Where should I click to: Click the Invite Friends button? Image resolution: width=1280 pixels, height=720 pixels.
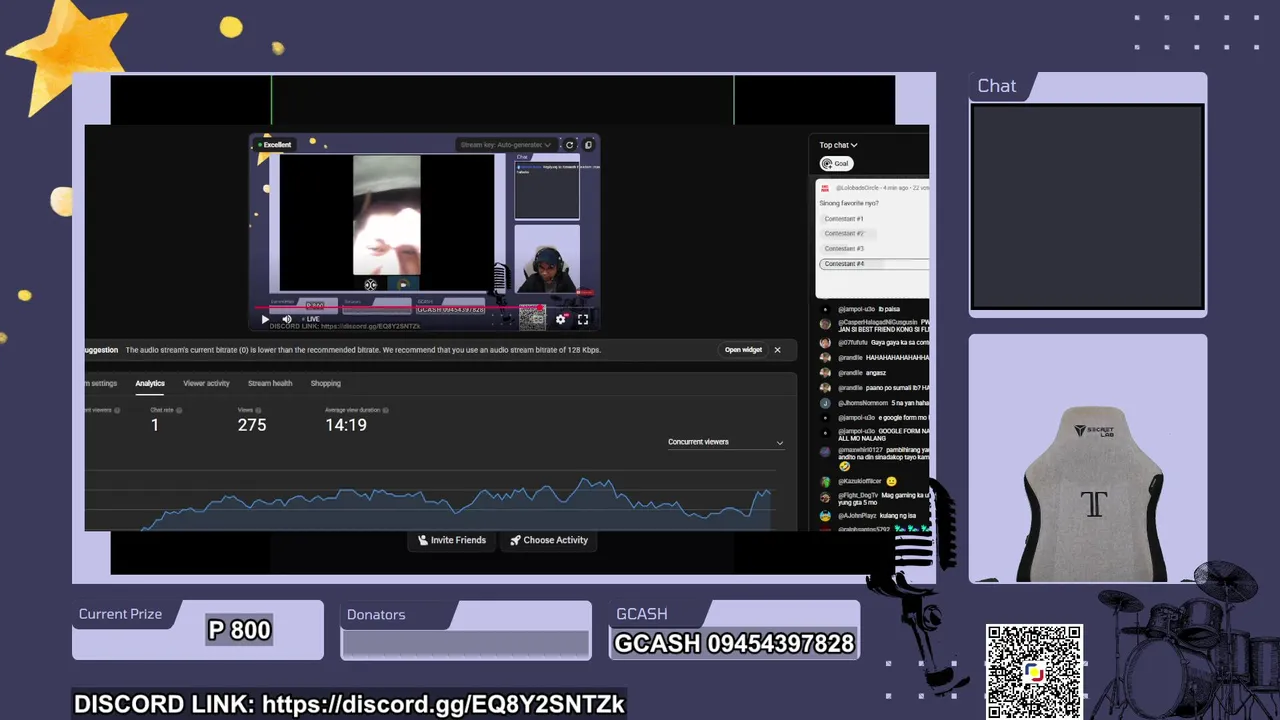point(452,540)
